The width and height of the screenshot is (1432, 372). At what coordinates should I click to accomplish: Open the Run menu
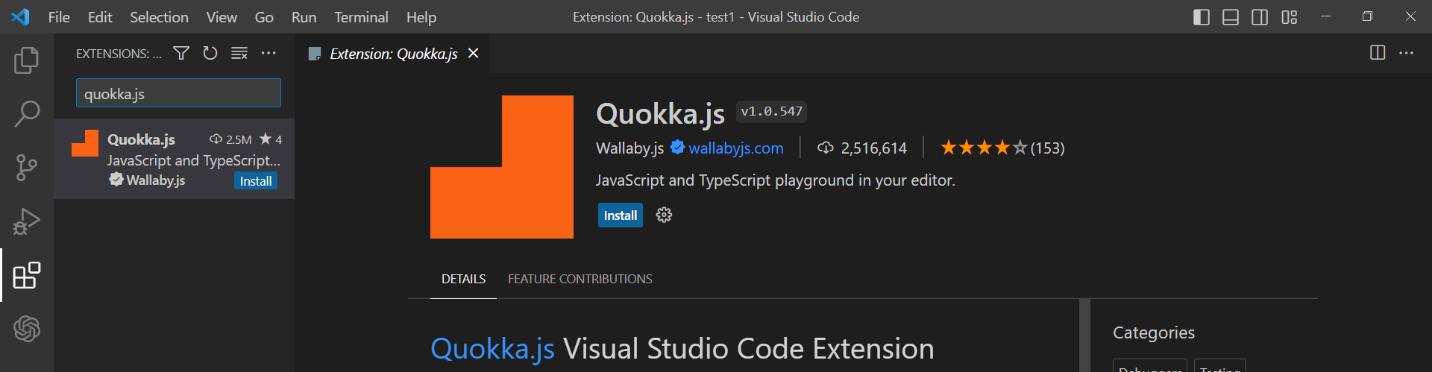[304, 17]
